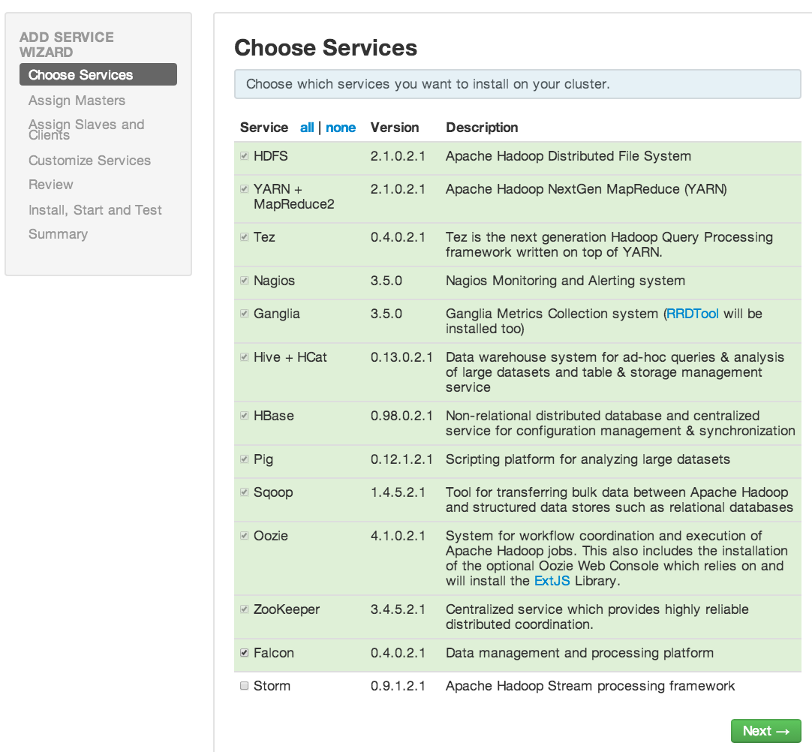Toggle the Sqoop checkbox
The image size is (812, 752).
coord(244,492)
